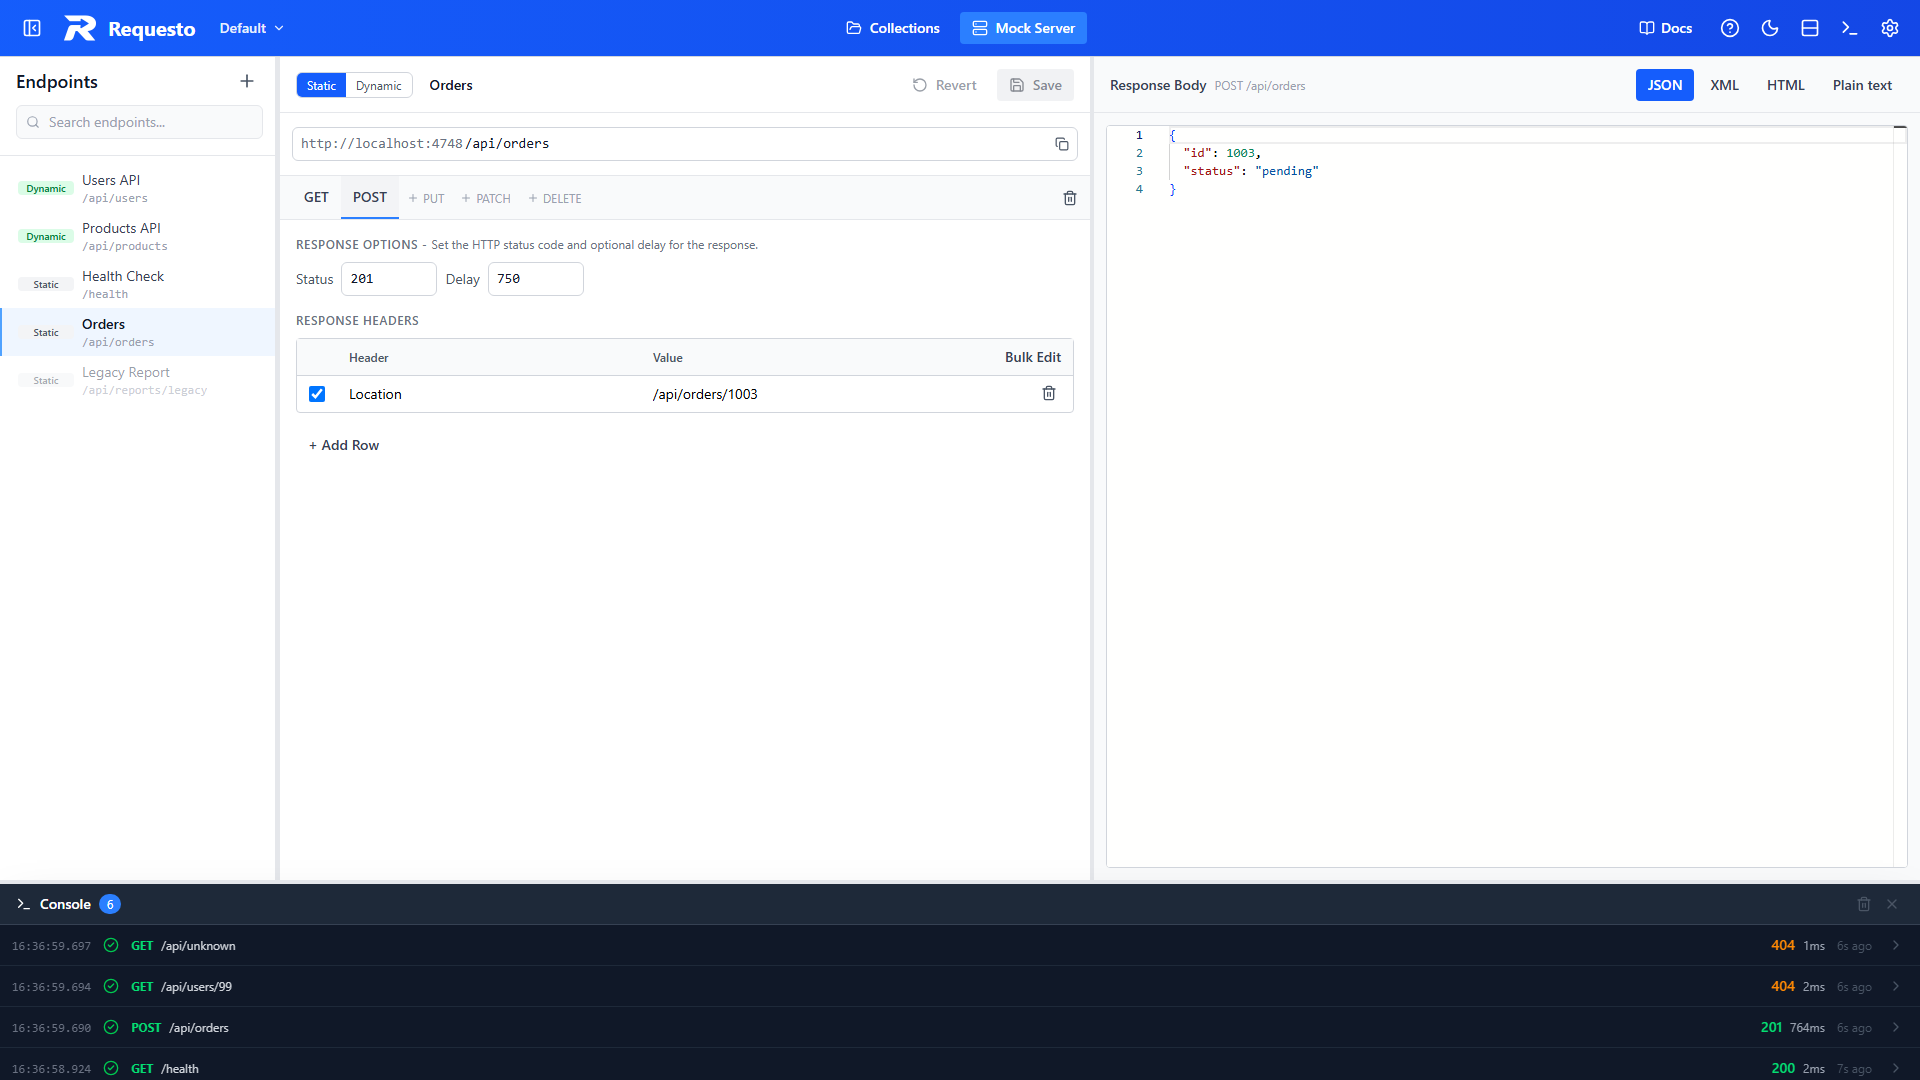Image resolution: width=1920 pixels, height=1080 pixels.
Task: Copy the endpoint URL icon
Action: [x=1062, y=144]
